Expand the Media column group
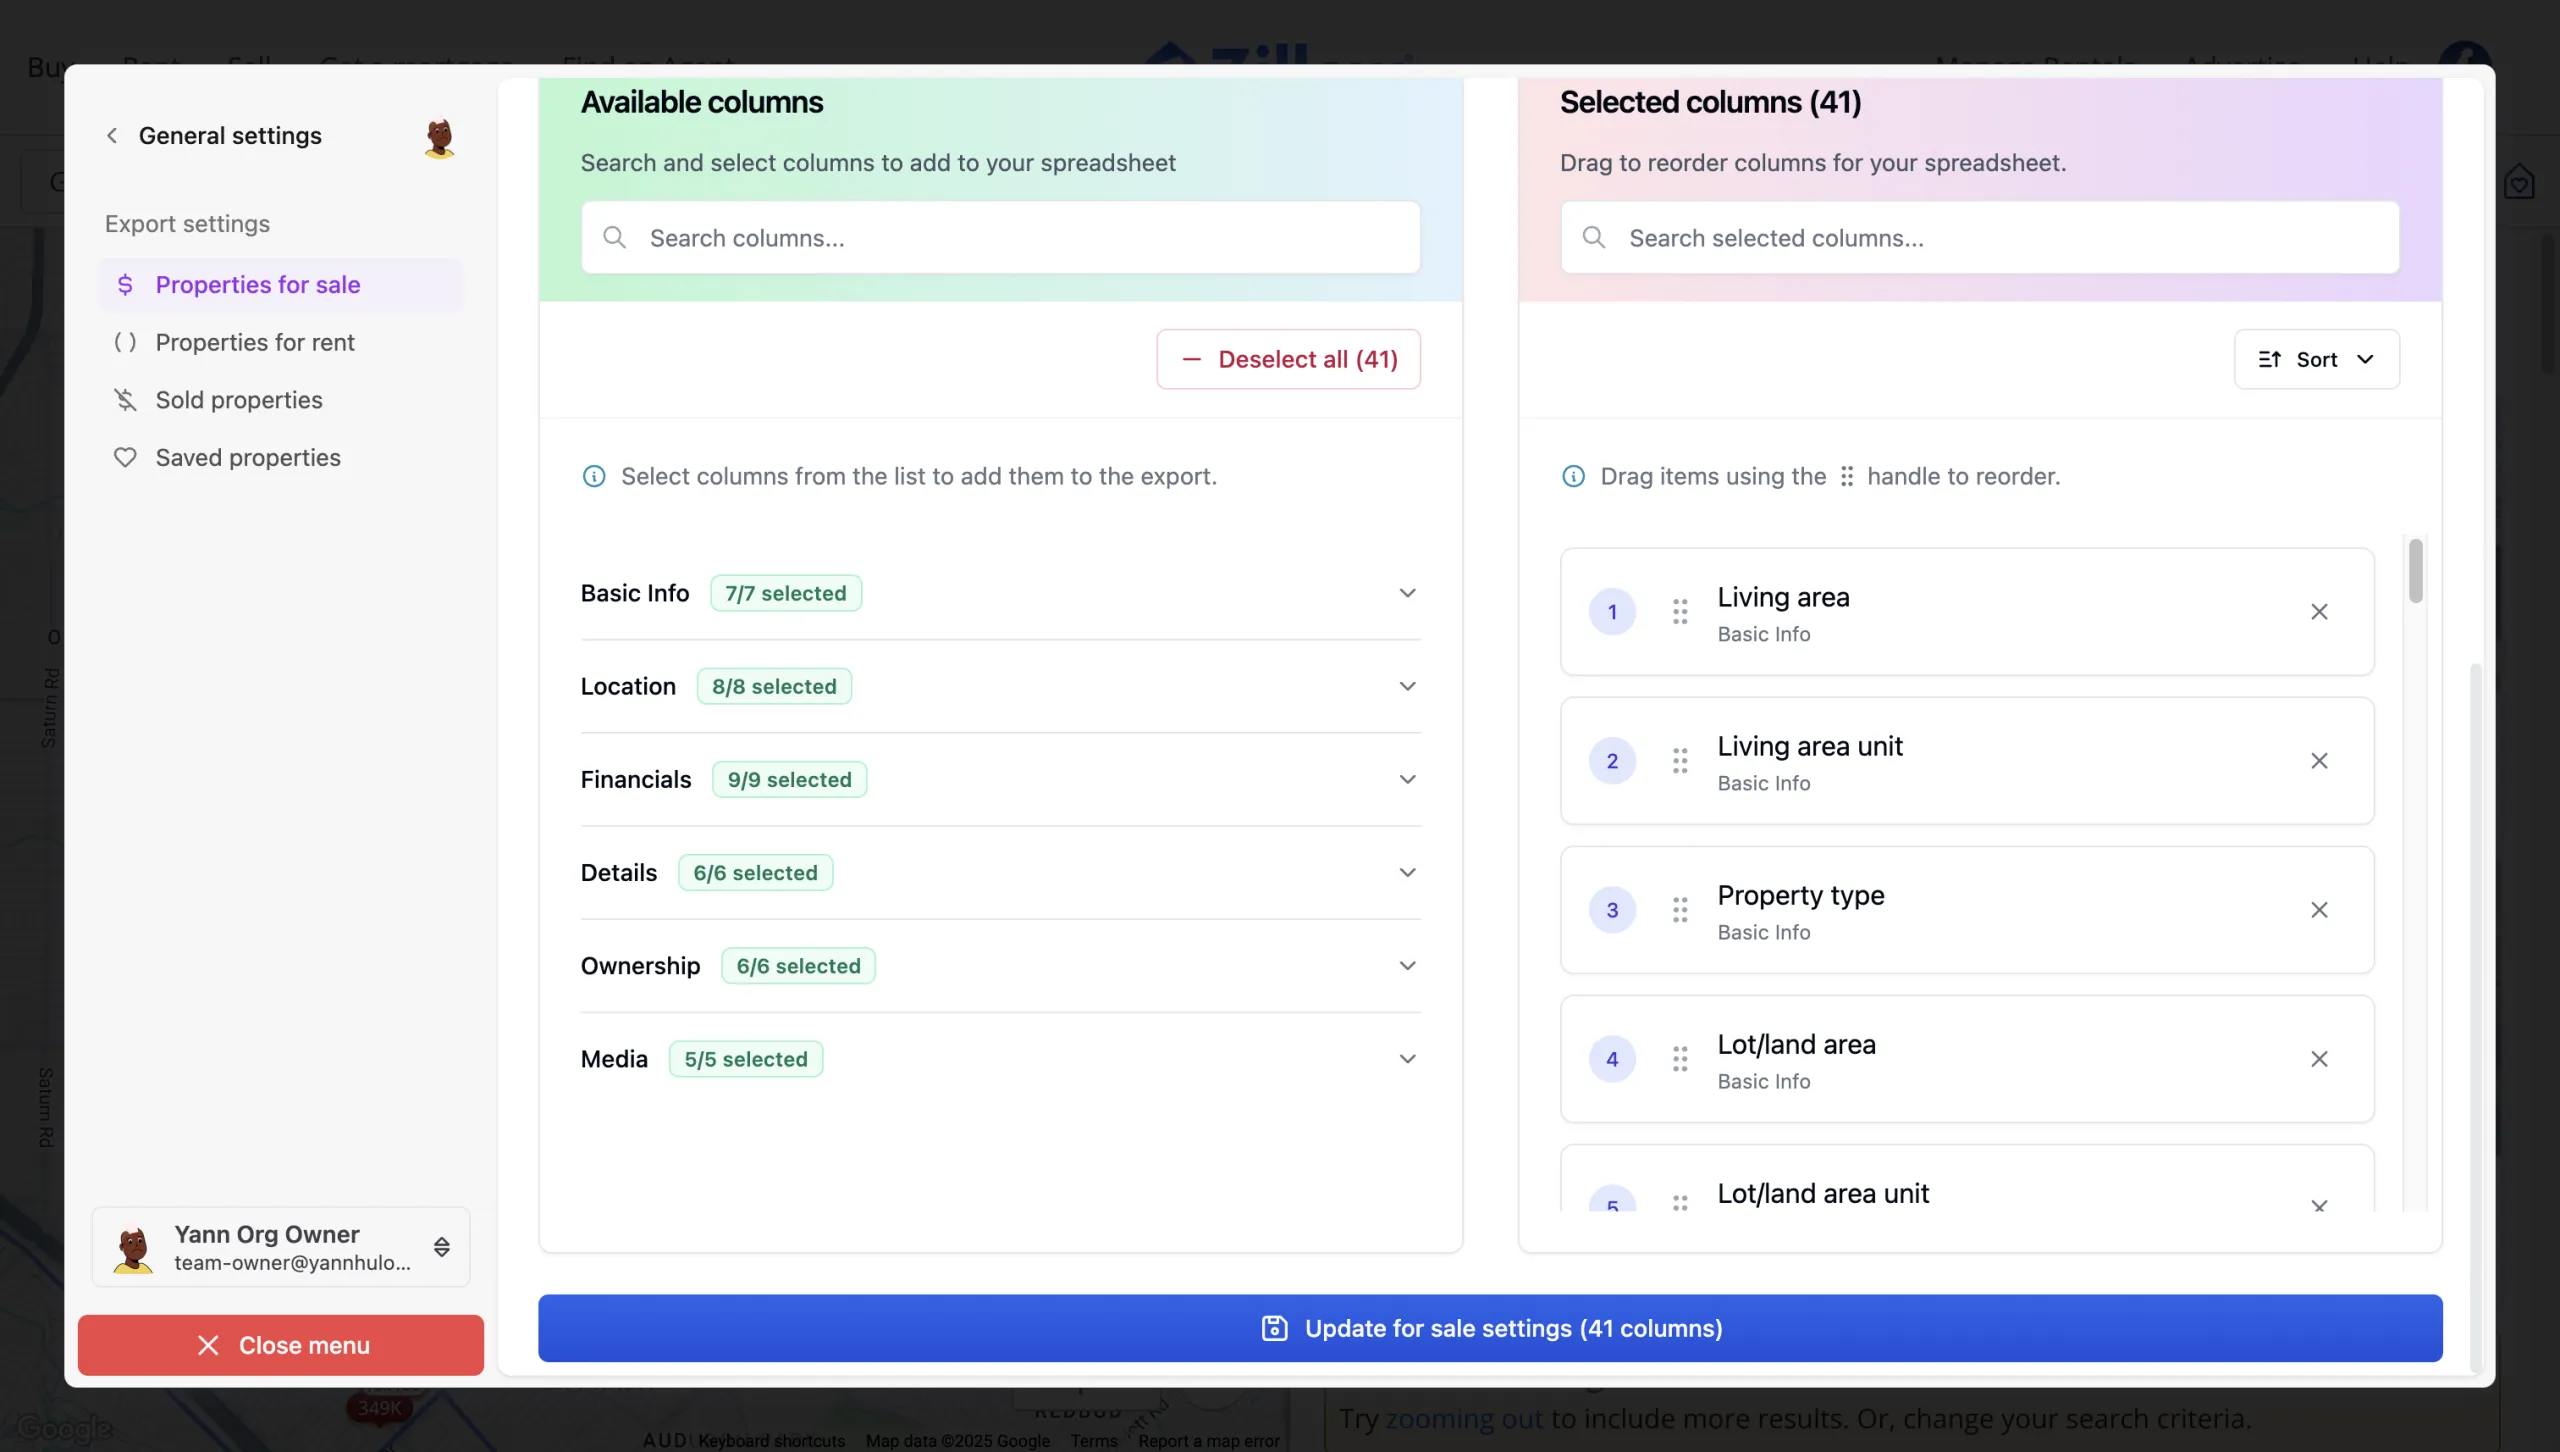 coord(1407,1057)
